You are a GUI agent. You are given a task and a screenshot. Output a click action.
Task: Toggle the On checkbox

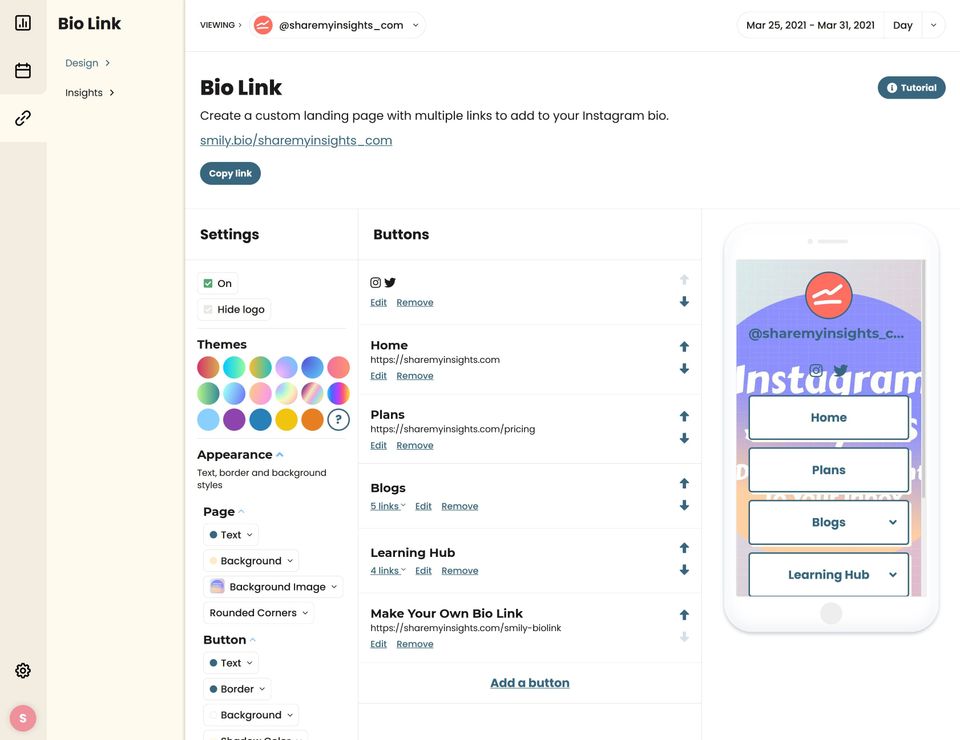coord(208,284)
